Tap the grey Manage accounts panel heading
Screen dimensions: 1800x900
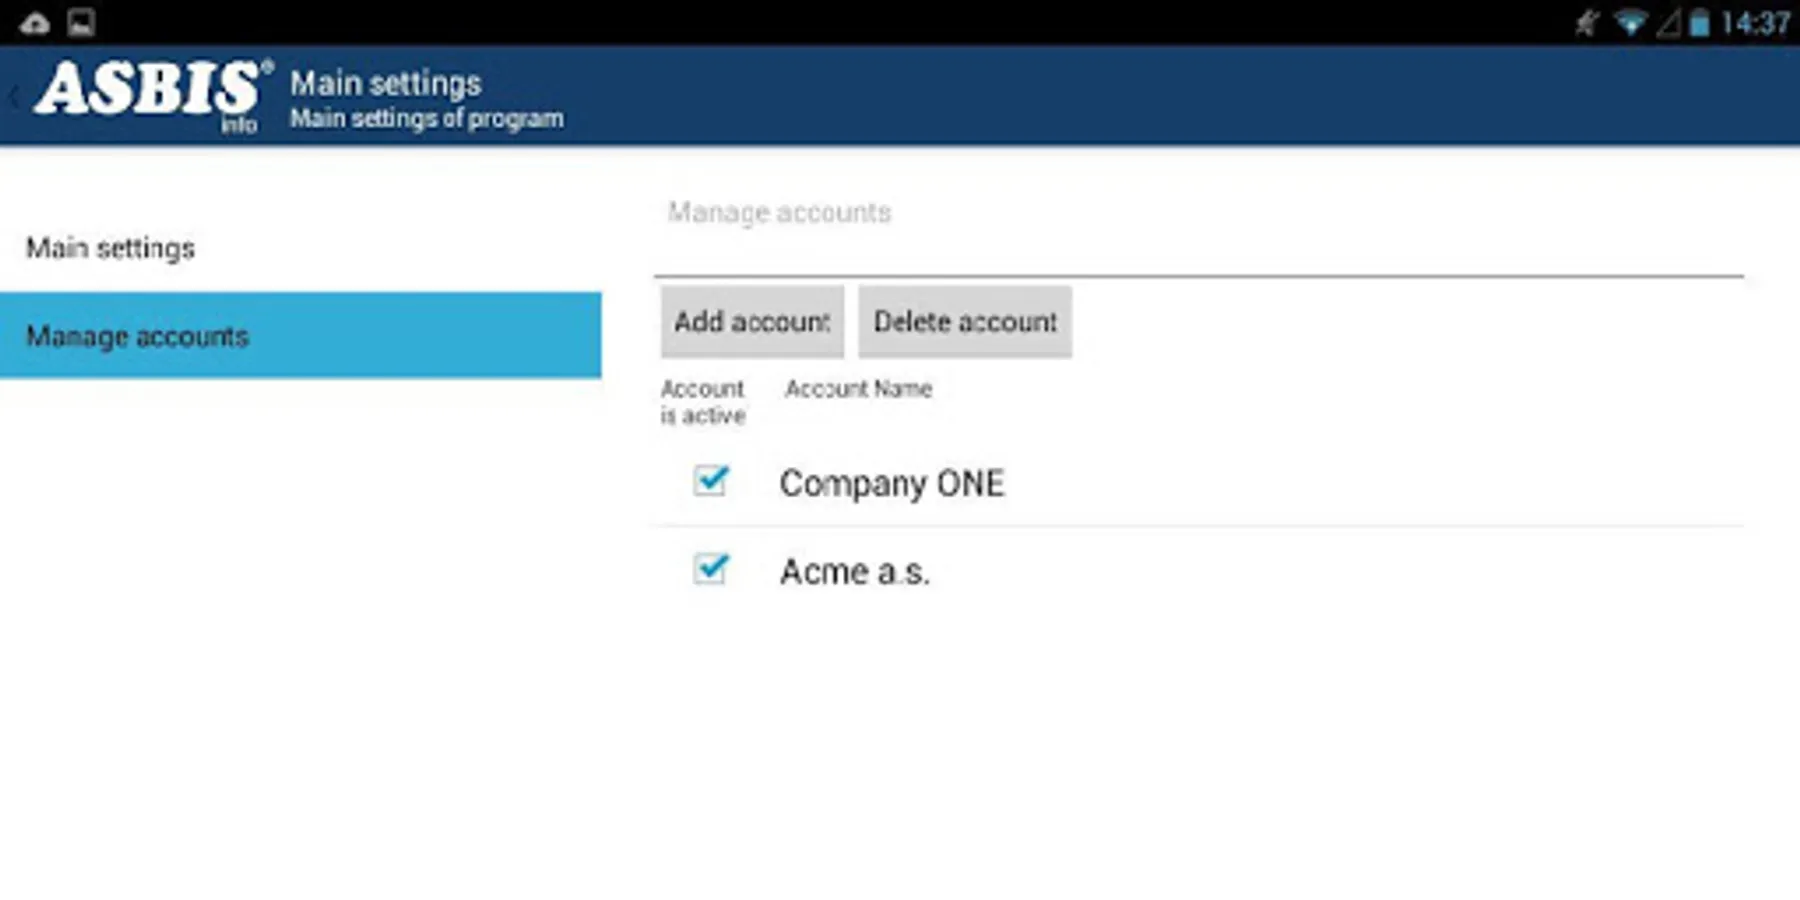click(x=780, y=212)
